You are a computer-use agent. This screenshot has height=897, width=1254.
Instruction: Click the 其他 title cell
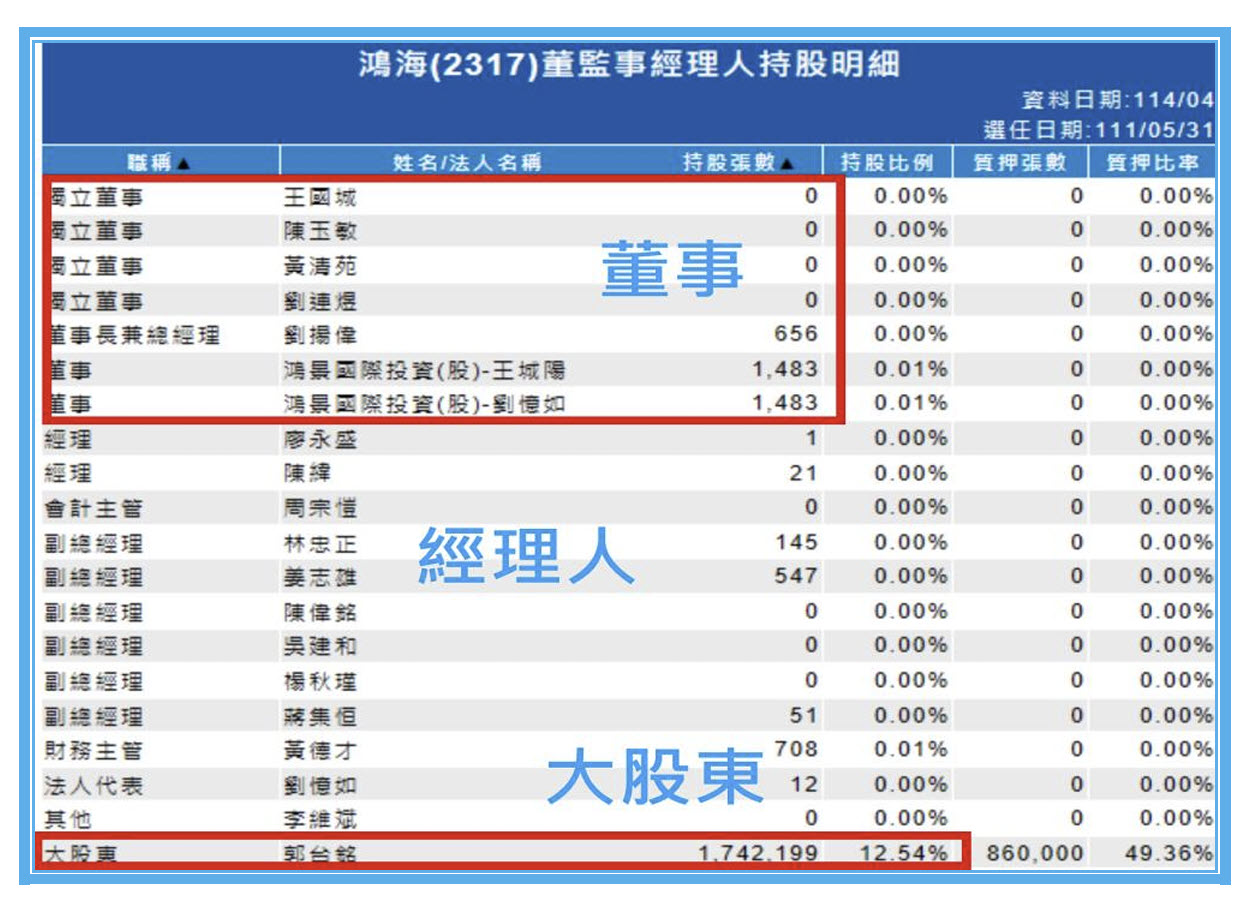tap(68, 819)
